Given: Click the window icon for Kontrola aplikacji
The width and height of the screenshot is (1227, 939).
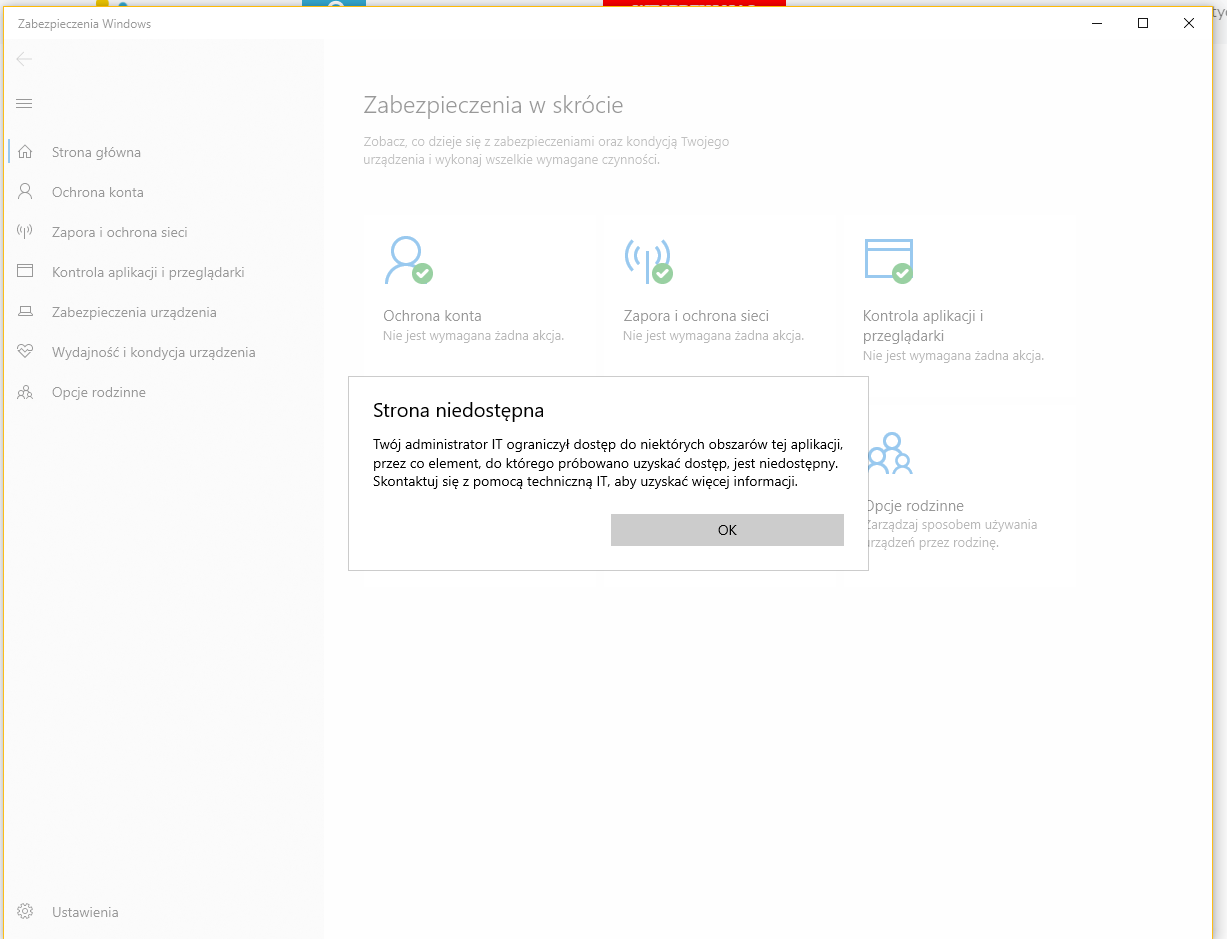Looking at the screenshot, I should click(x=25, y=272).
